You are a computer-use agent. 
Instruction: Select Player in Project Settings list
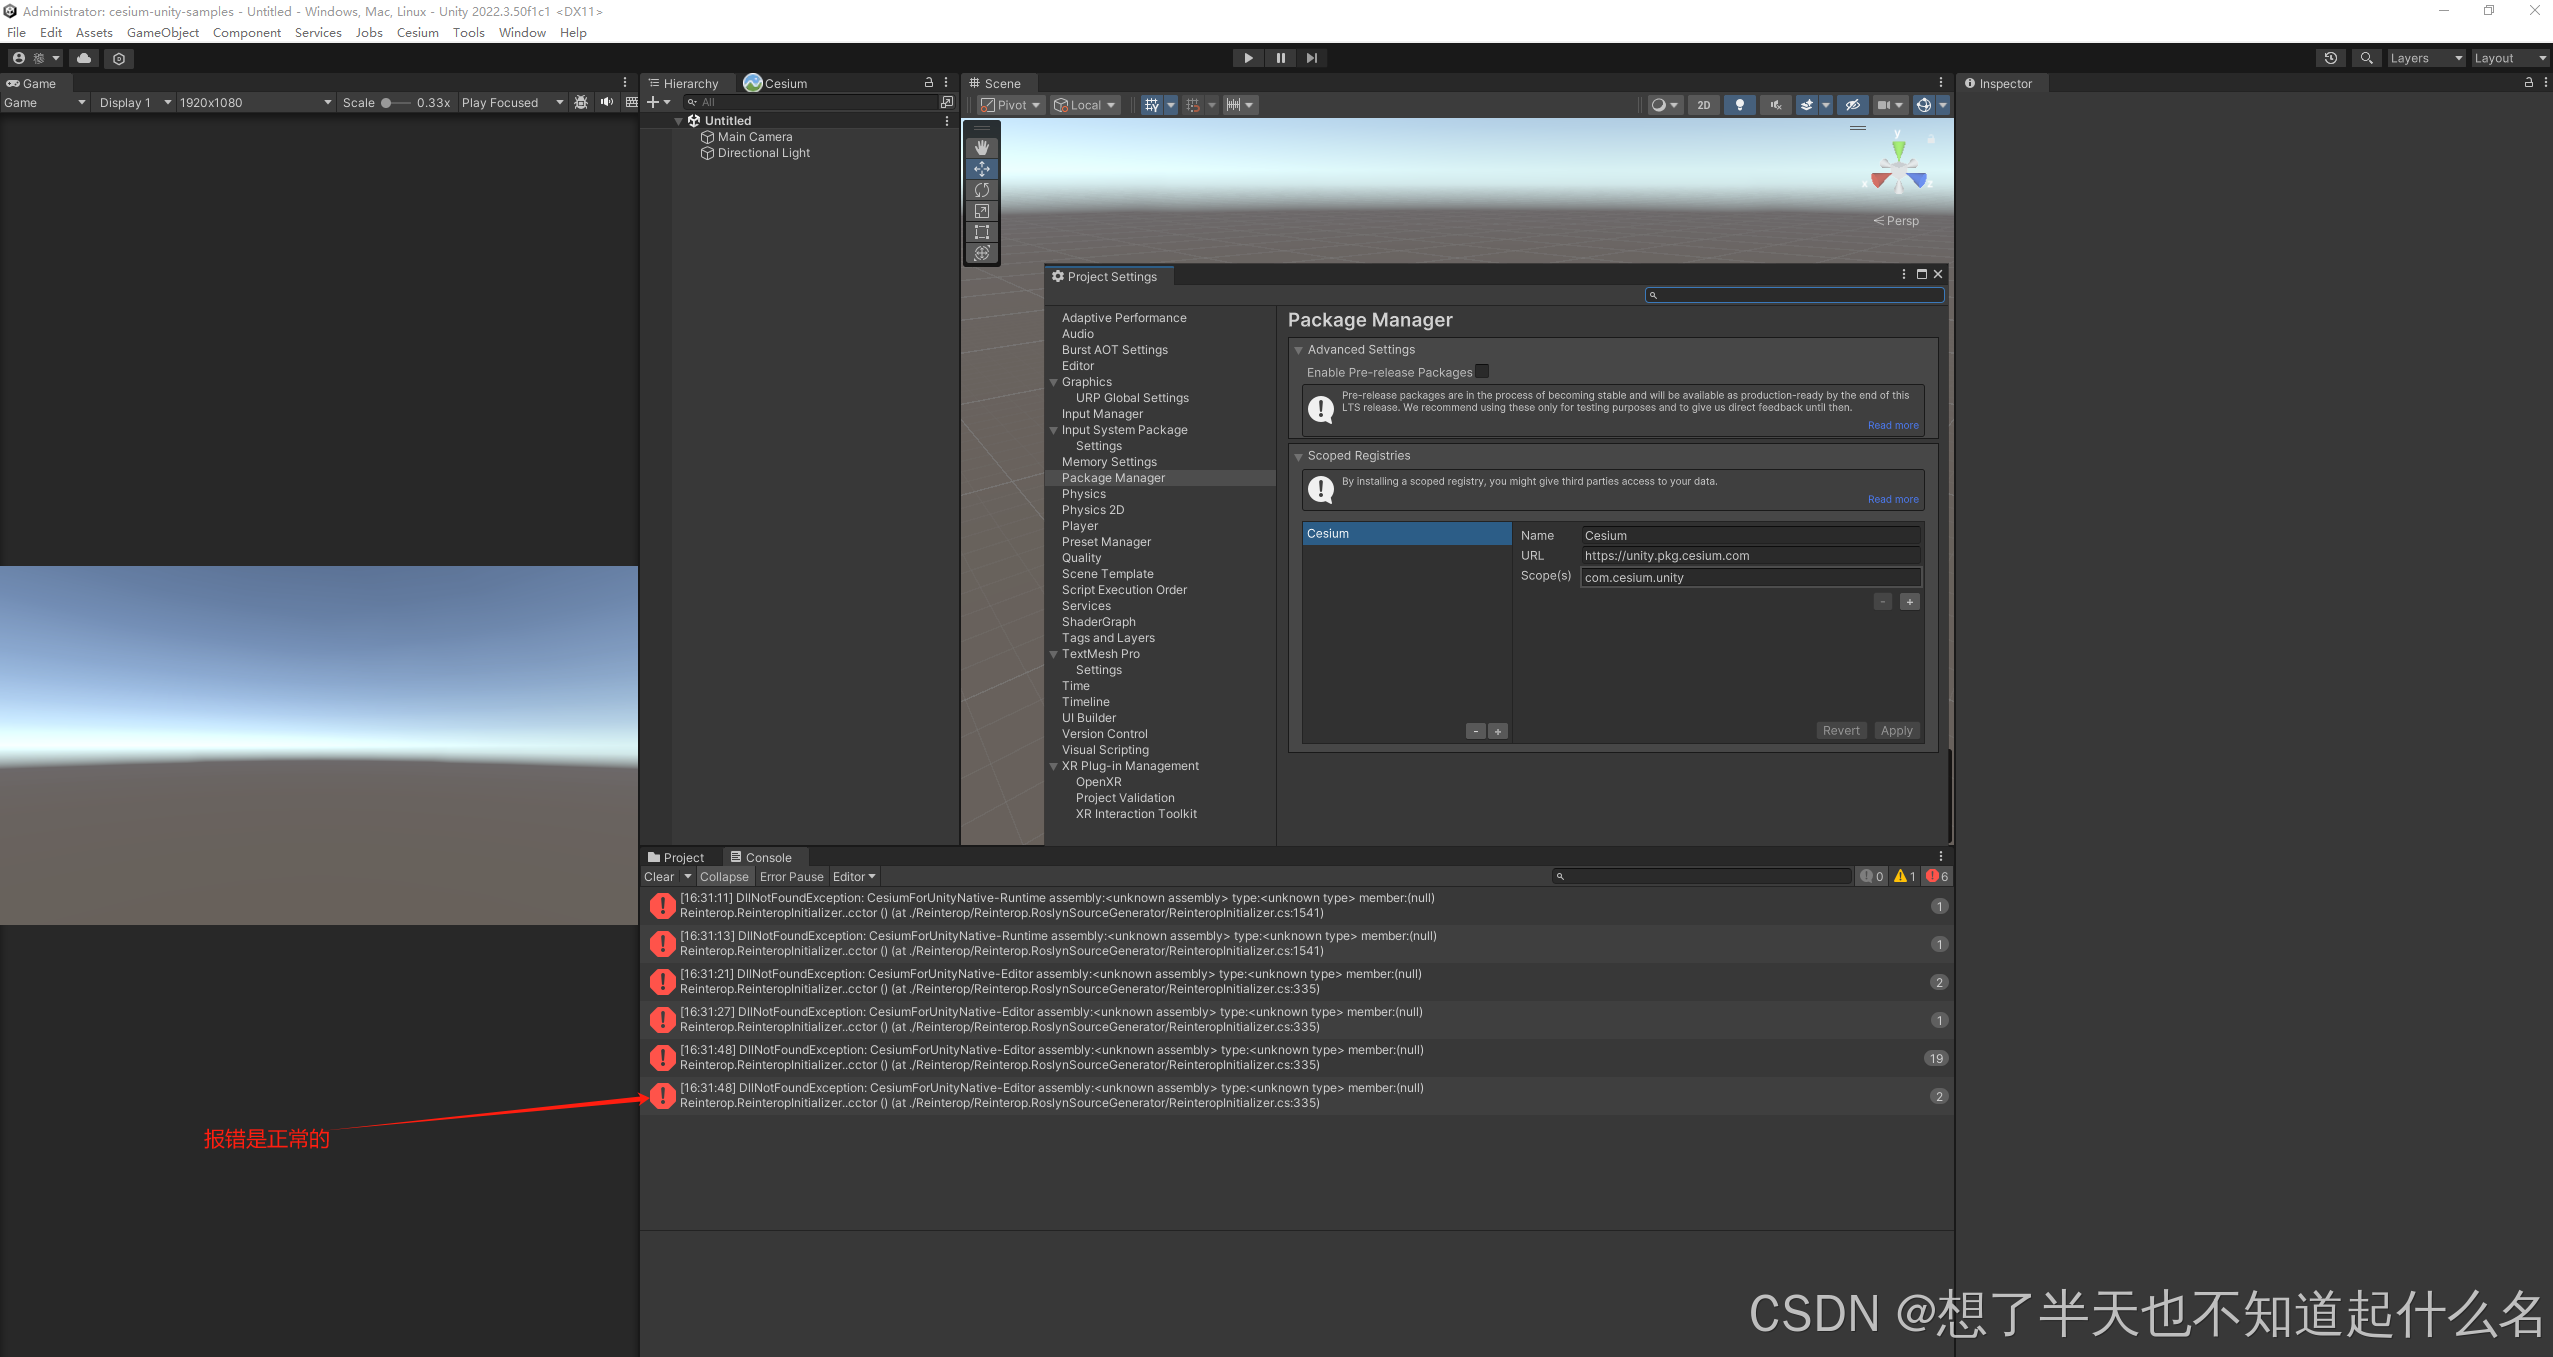coord(1080,526)
